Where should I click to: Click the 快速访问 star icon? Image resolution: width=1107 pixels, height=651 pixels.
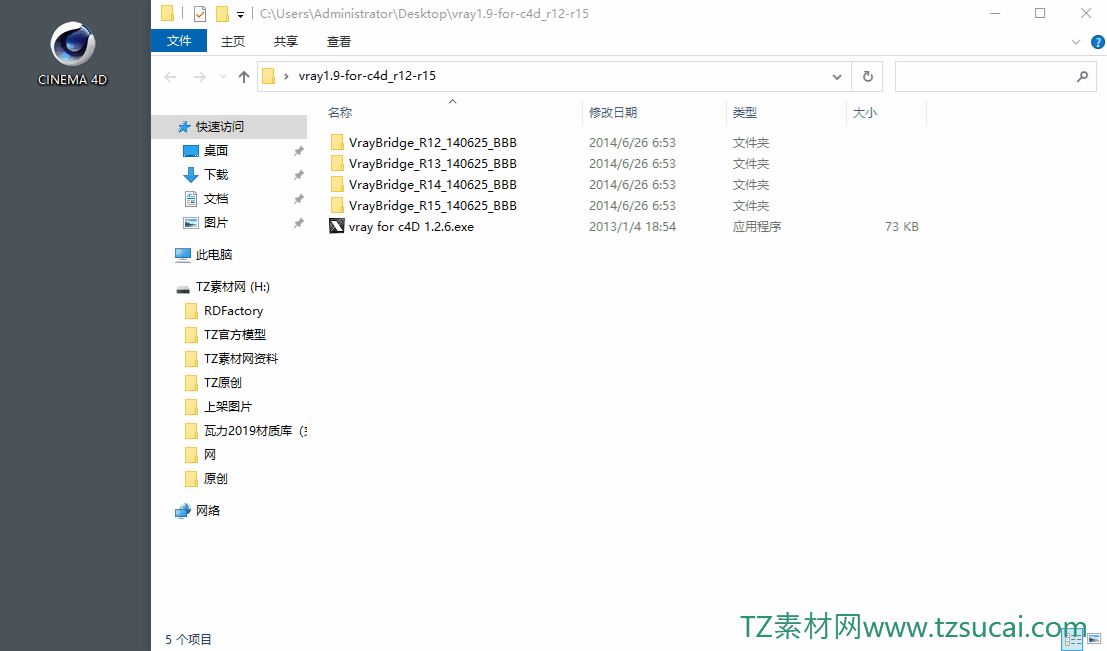[184, 127]
